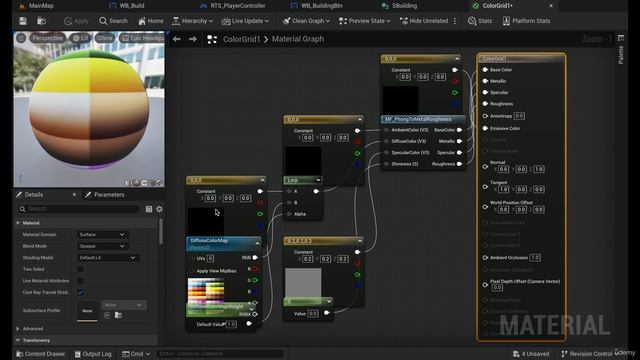Open the Live Update dropdown
The height and width of the screenshot is (360, 640).
pos(245,21)
